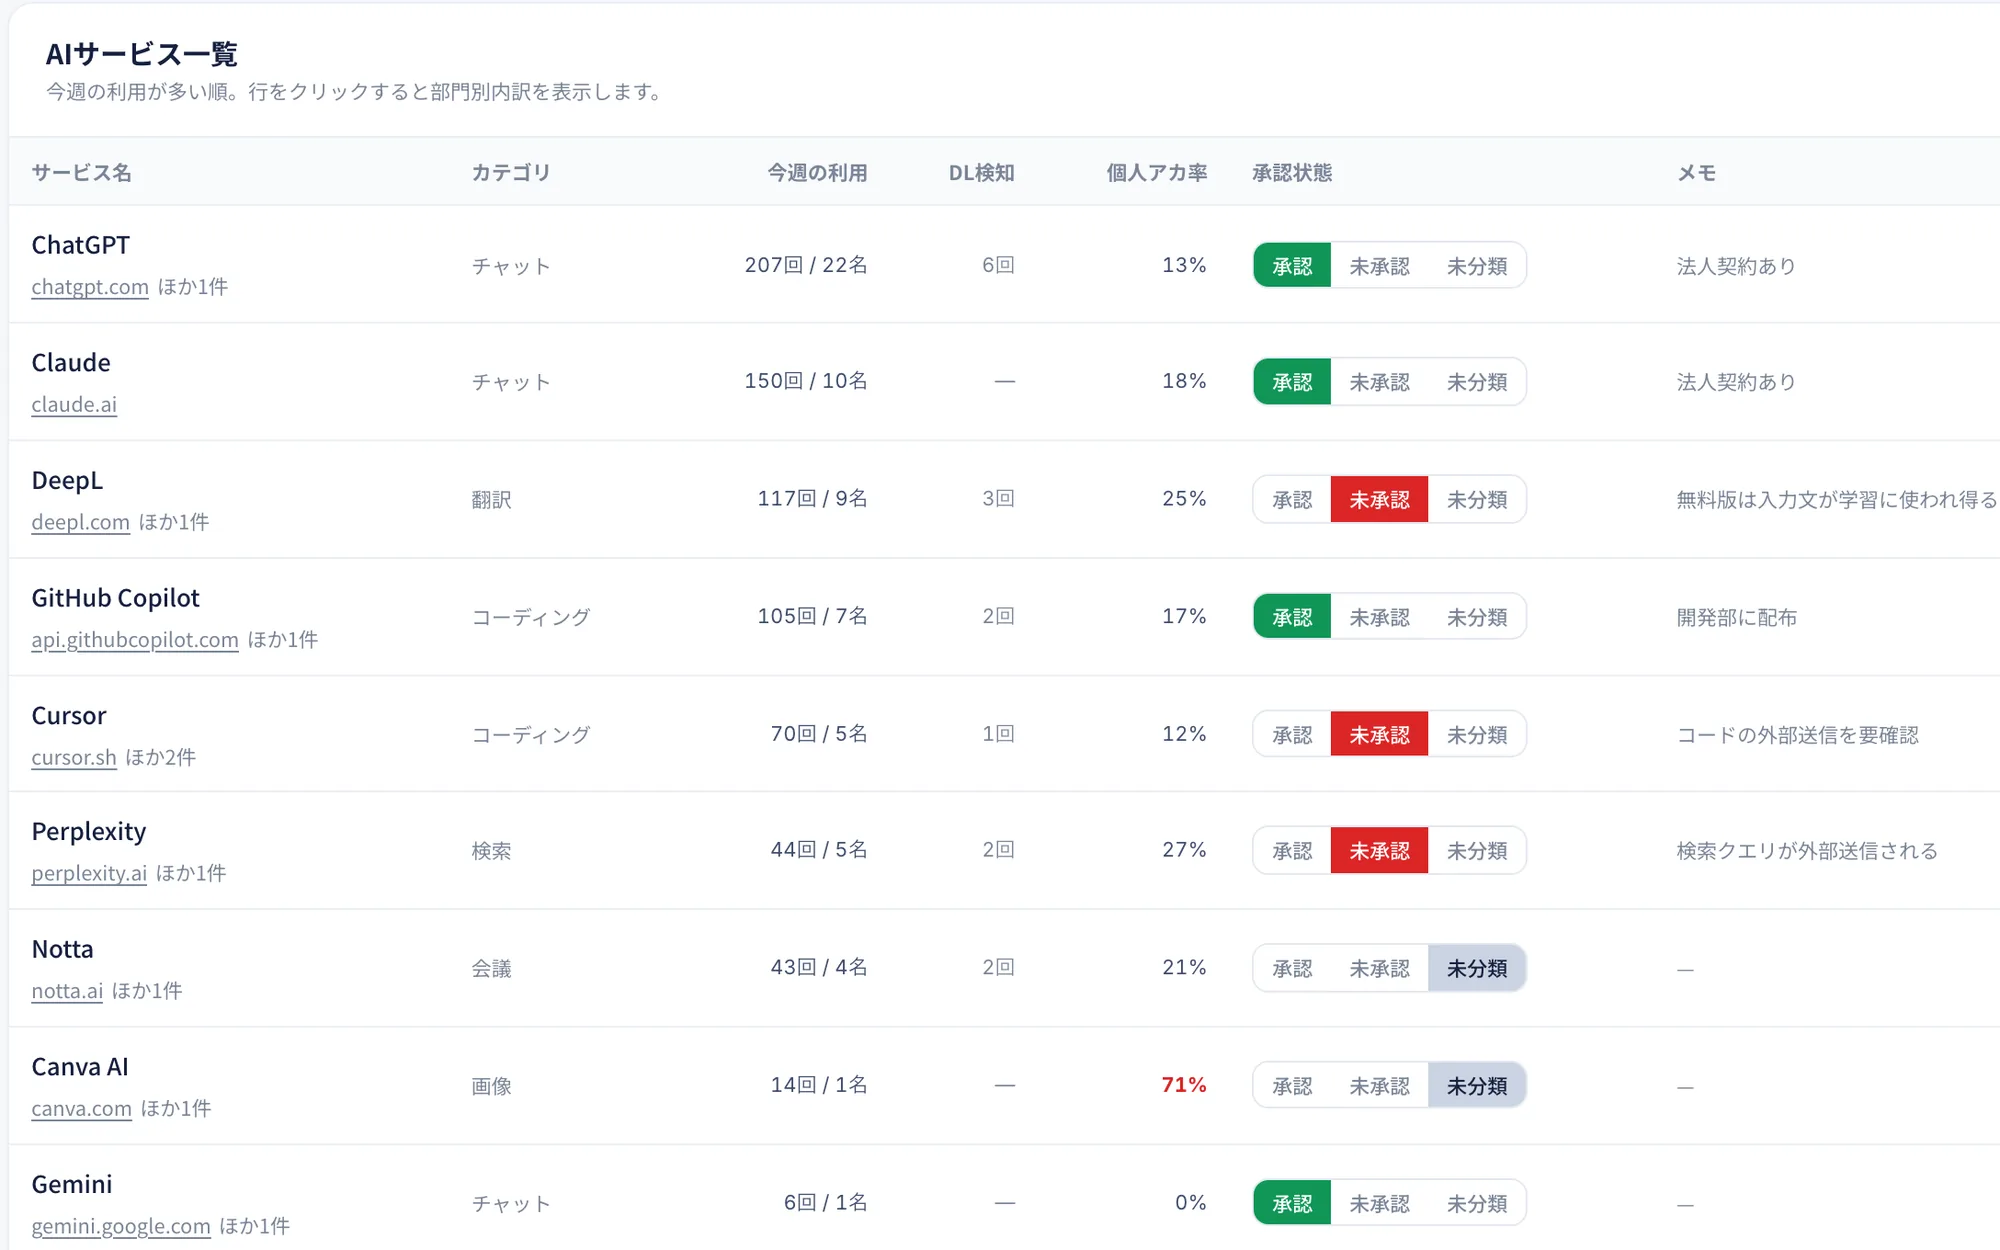Open the api.githubcopilot.com link
The height and width of the screenshot is (1250, 2000).
click(x=135, y=639)
